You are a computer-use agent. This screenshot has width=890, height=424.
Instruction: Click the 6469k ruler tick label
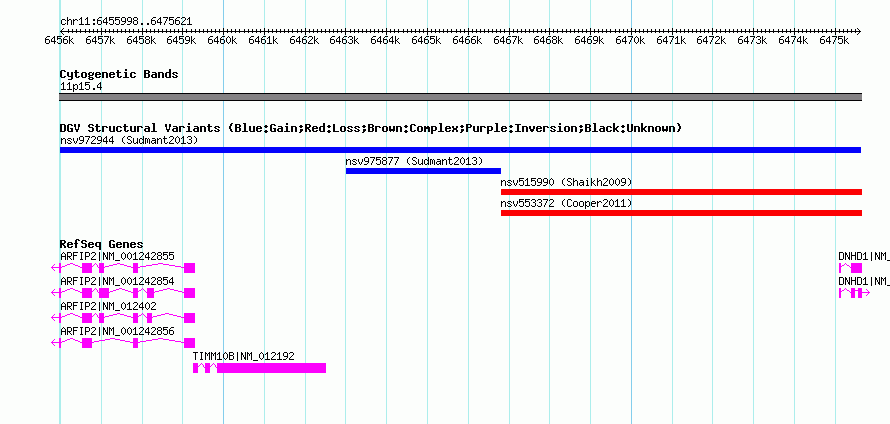(x=590, y=41)
